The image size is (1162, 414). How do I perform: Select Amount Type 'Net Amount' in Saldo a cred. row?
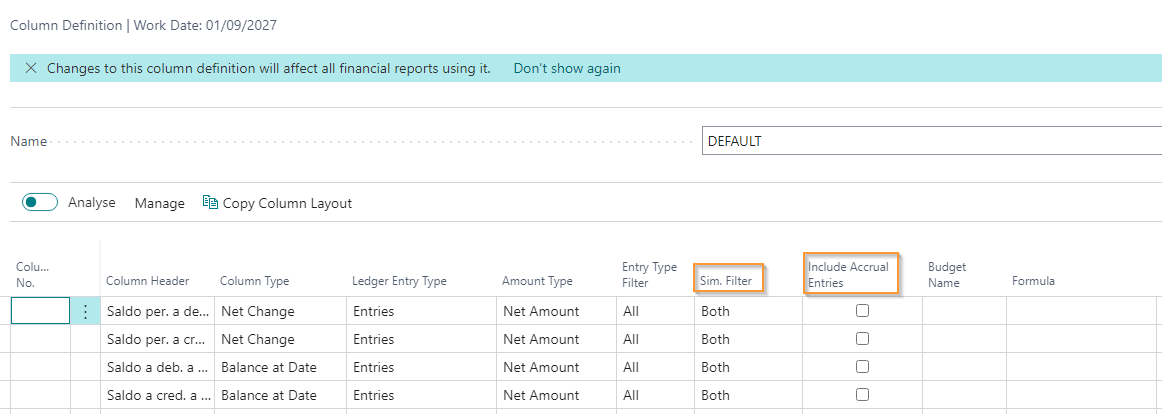point(556,395)
